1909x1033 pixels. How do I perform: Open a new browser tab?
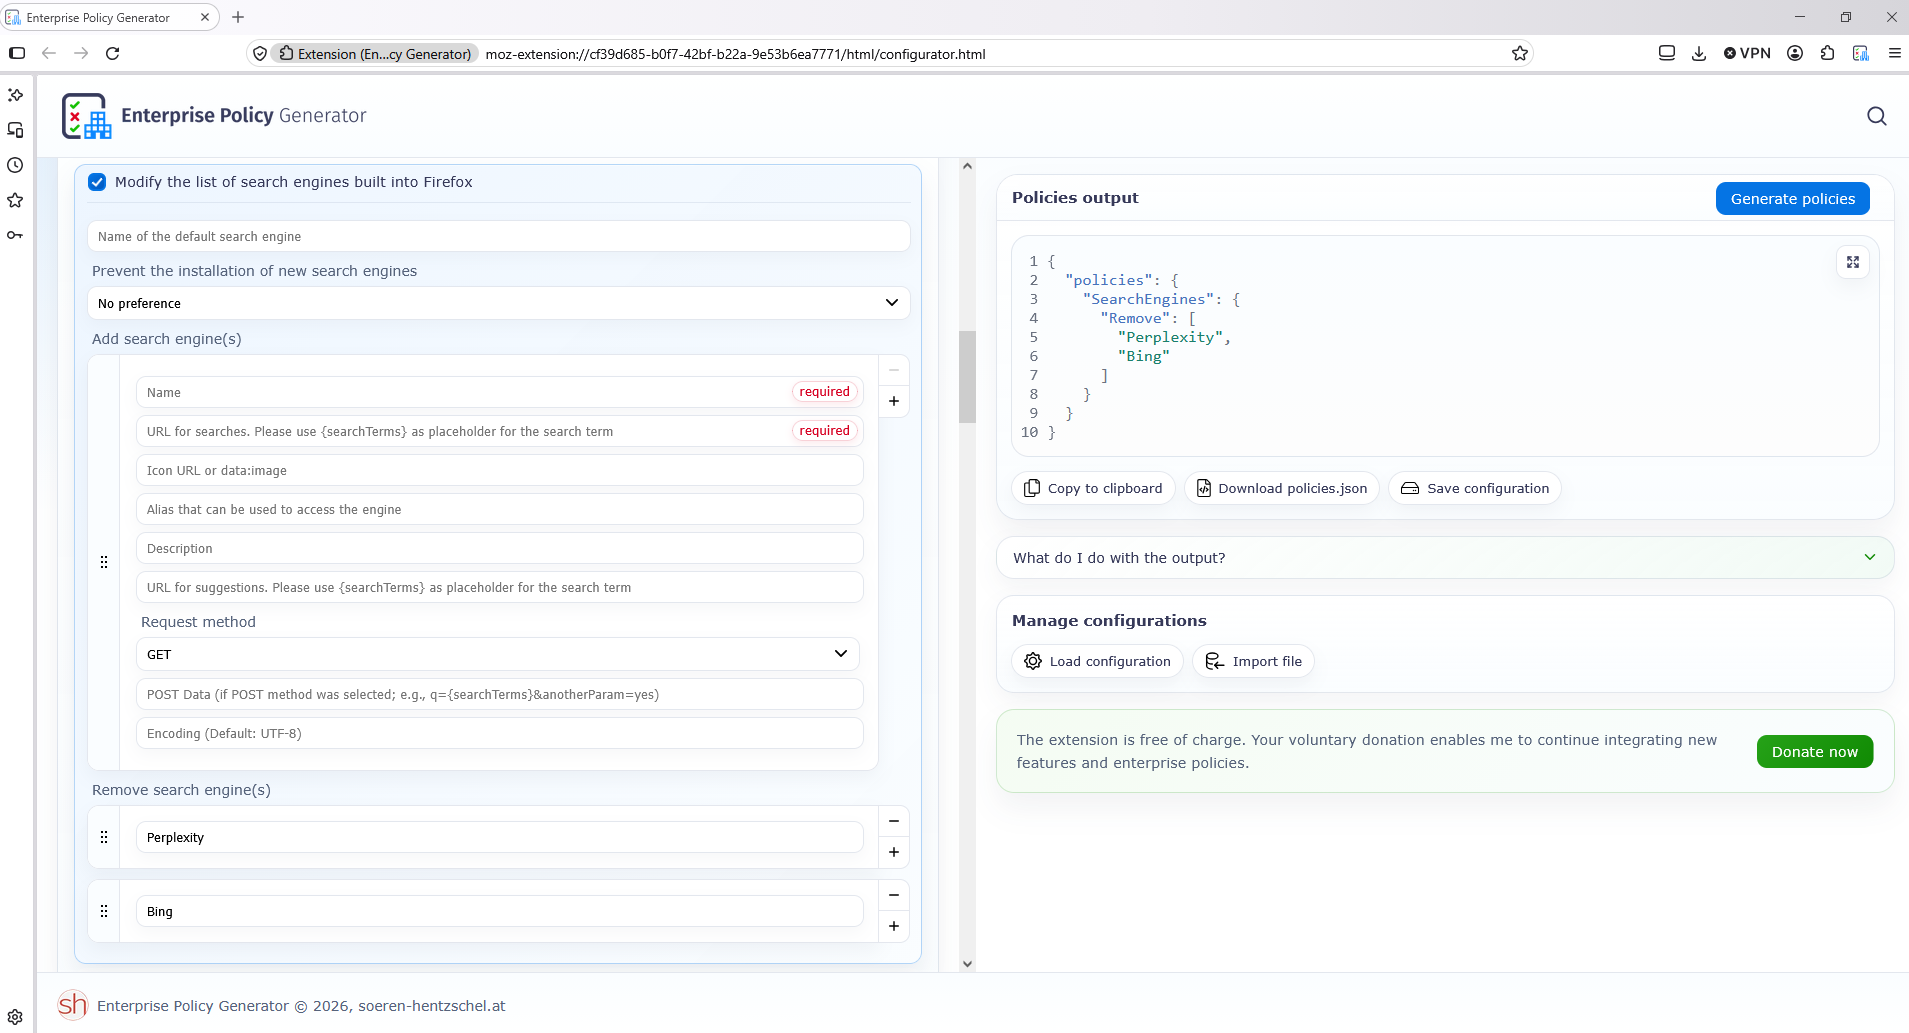tap(238, 17)
